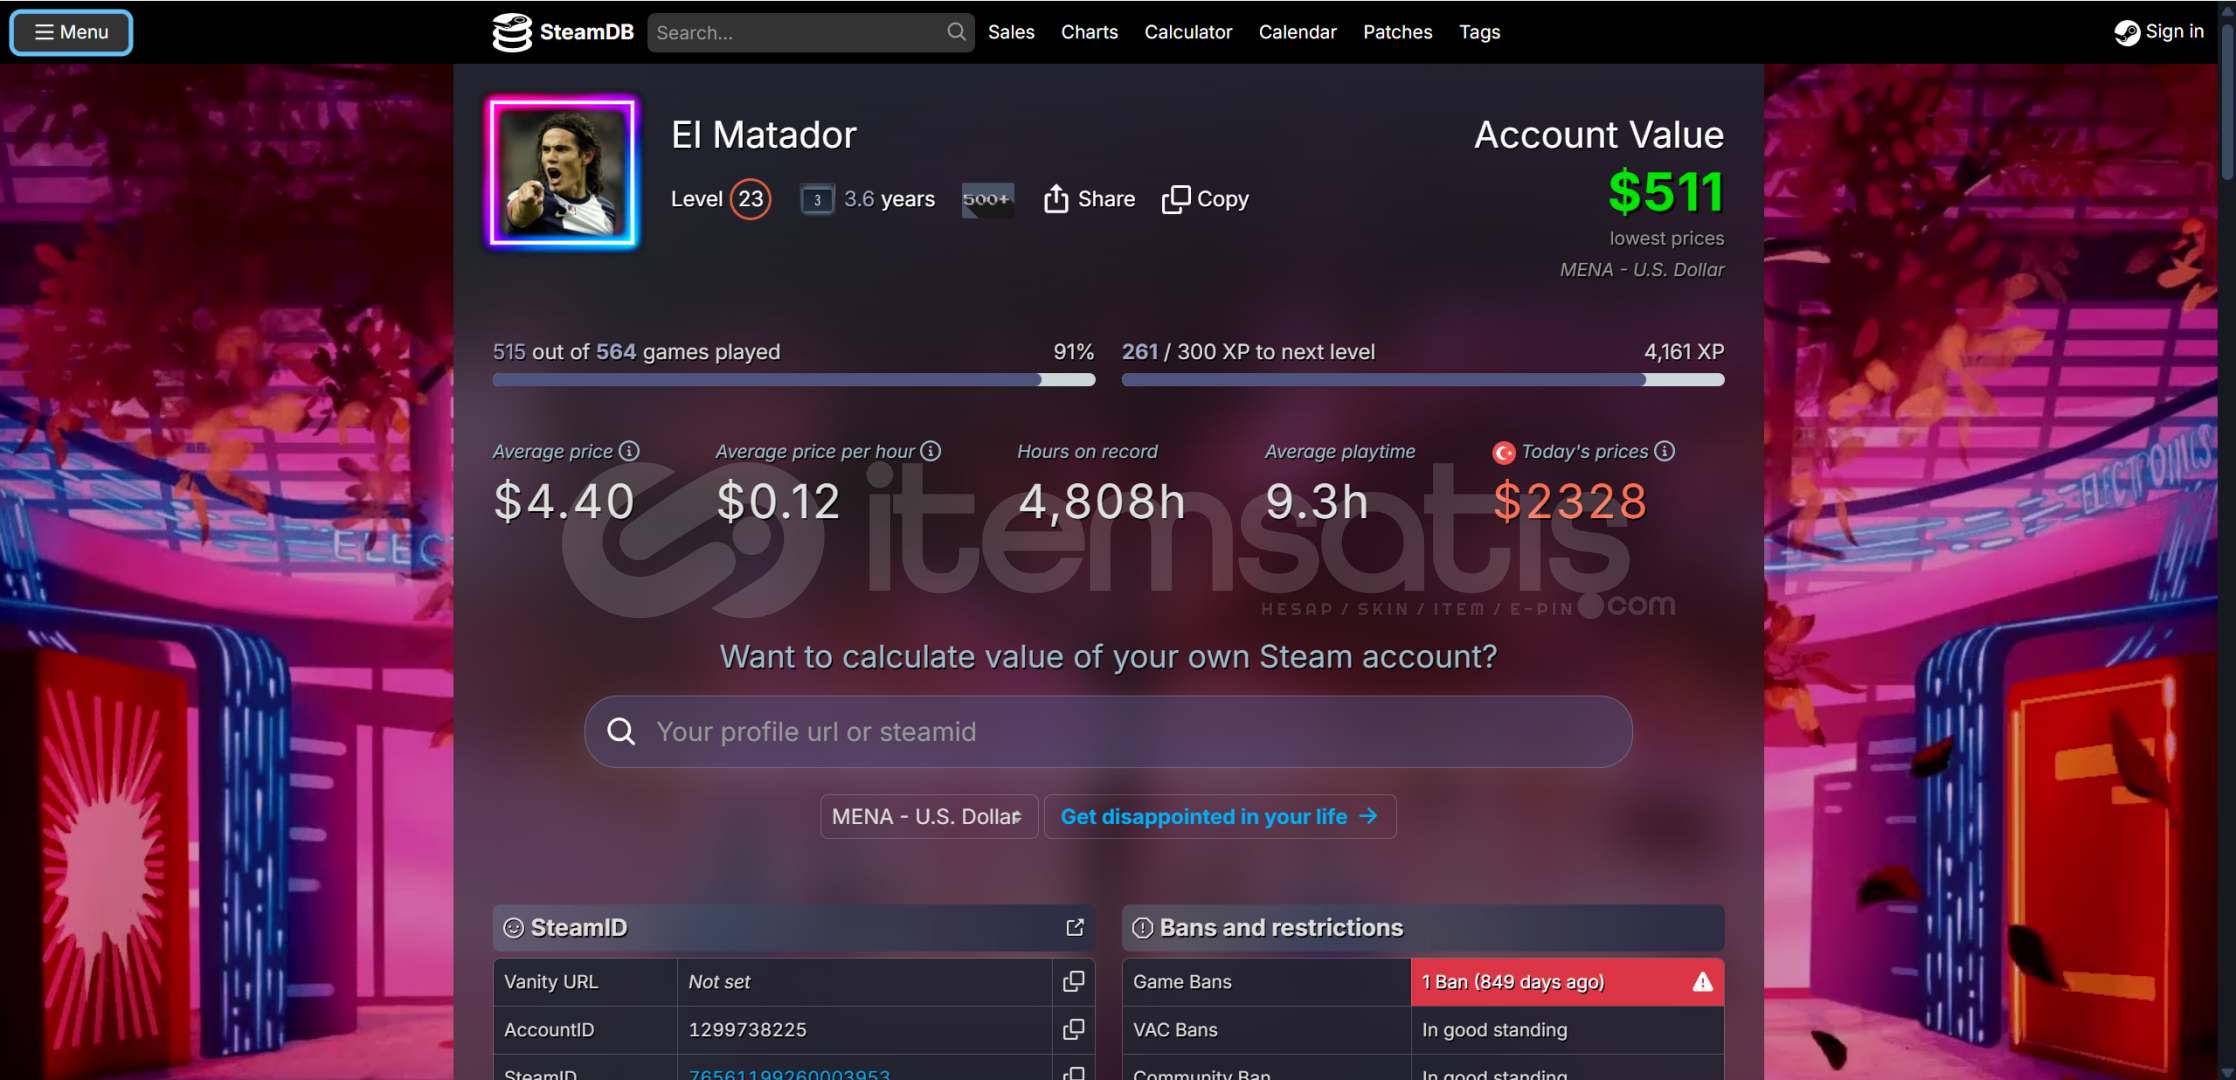Screen dimensions: 2236x1080
Task: Open the MENA - U.S. Dollar currency dropdown
Action: (x=928, y=816)
